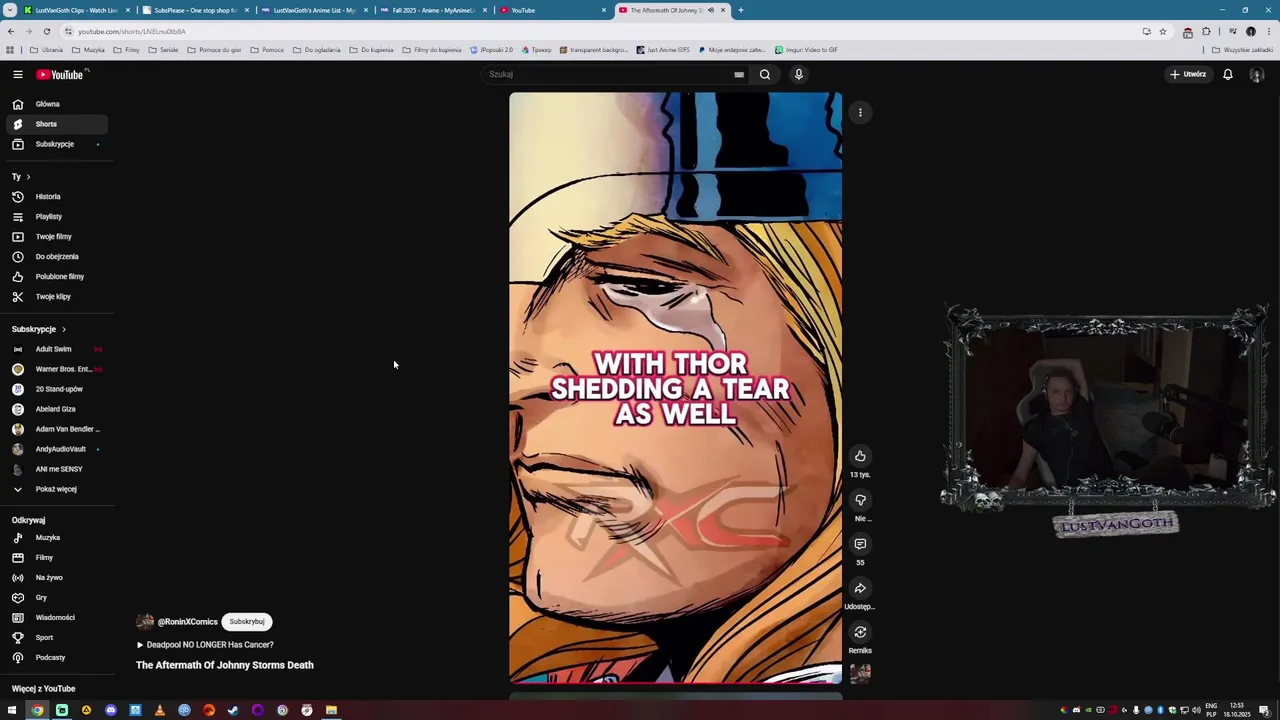The height and width of the screenshot is (720, 1280).
Task: Open Twoje klipy in the sidebar
Action: 57,296
